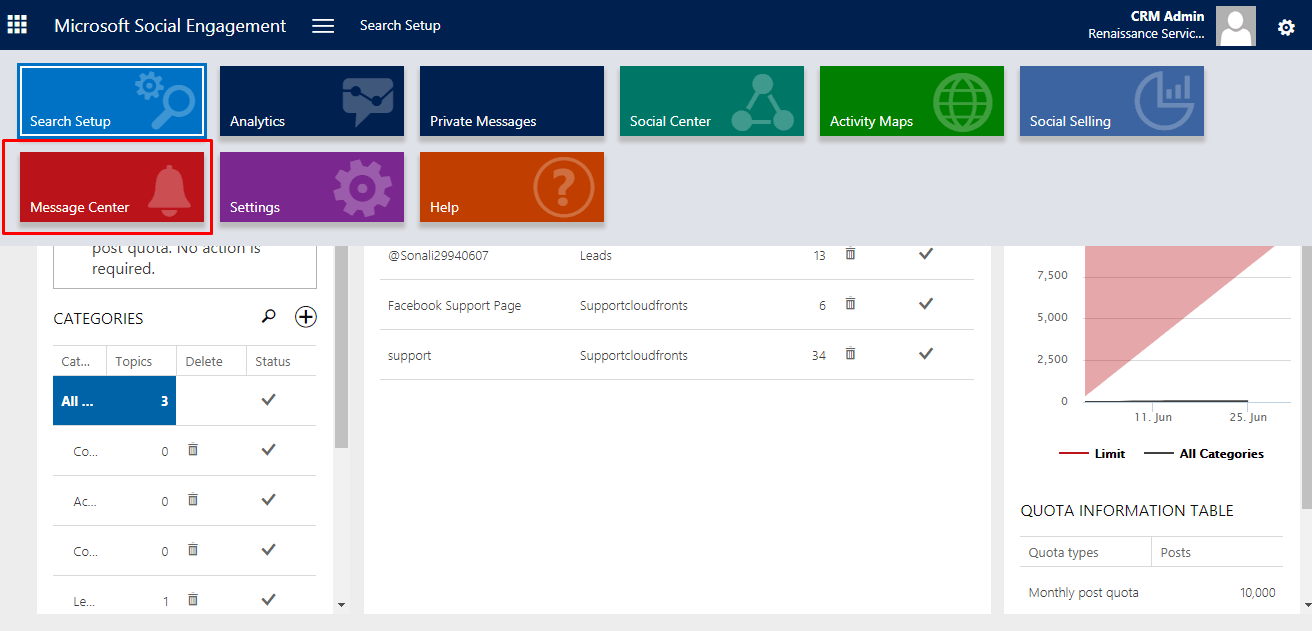Click the Posts column header

1218,552
